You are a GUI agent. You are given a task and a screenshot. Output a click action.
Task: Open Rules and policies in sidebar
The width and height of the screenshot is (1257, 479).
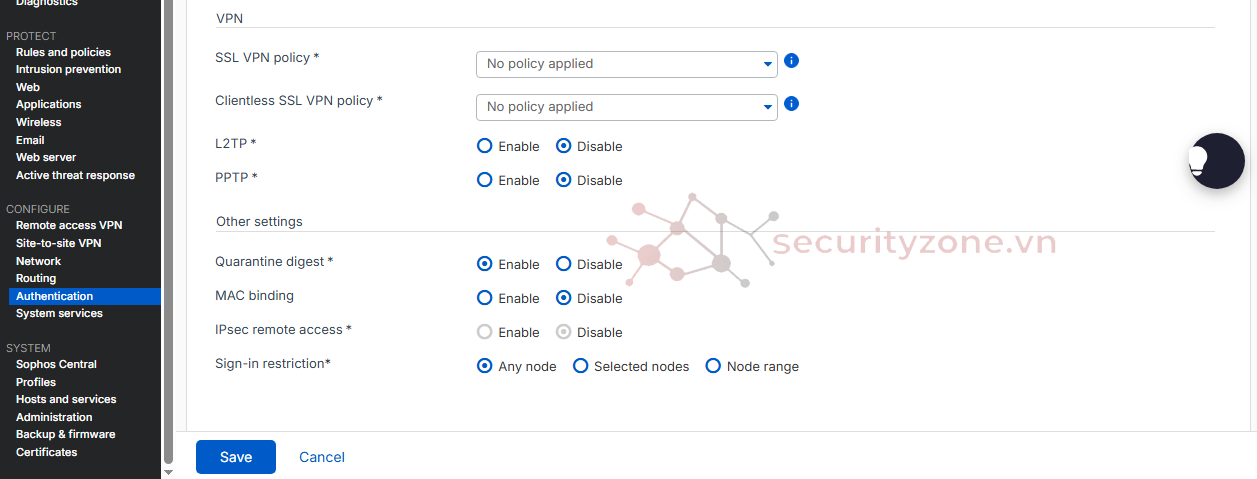coord(63,52)
